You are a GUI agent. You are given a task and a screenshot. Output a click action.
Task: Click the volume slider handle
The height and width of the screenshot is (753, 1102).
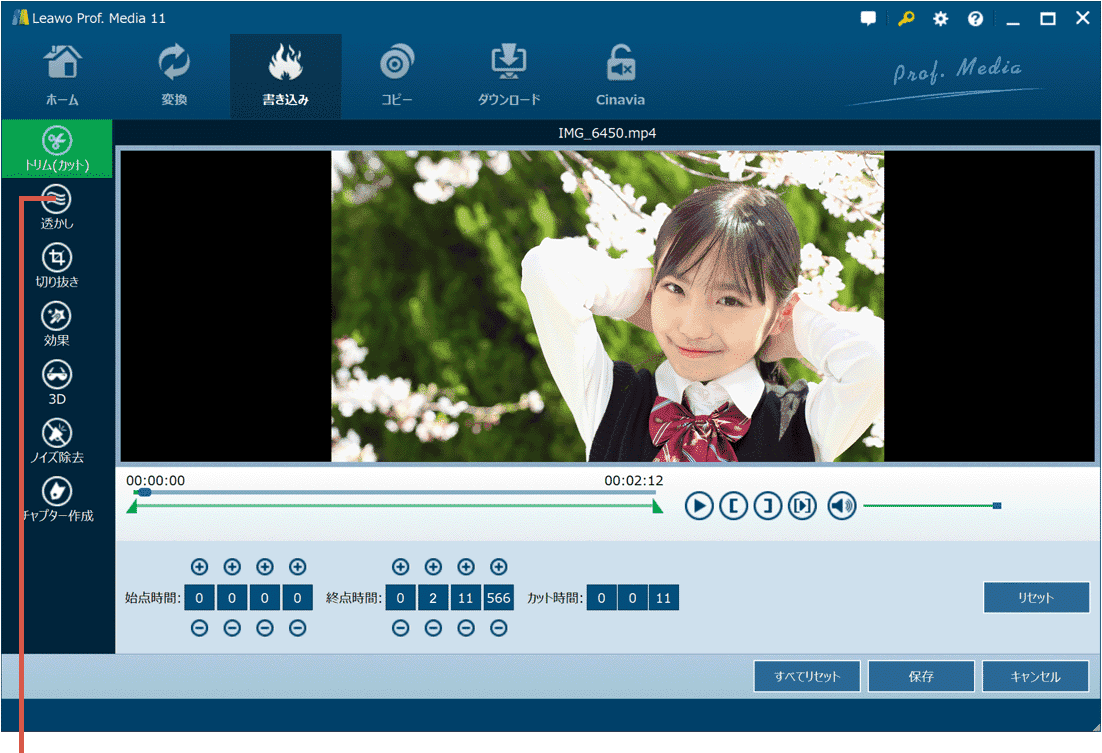coord(997,506)
